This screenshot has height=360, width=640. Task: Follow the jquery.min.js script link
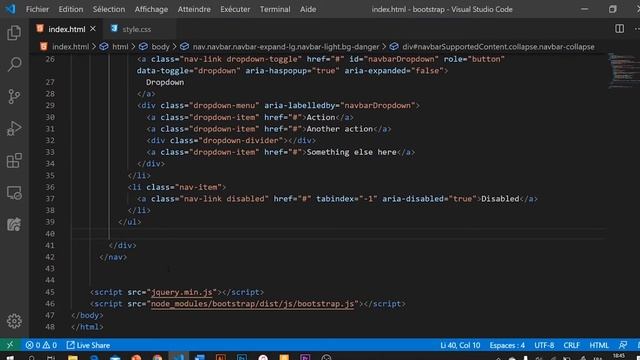(x=182, y=292)
